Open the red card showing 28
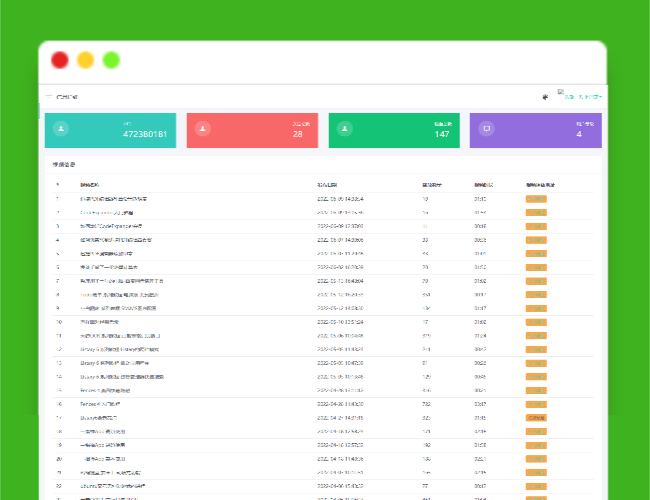The height and width of the screenshot is (500, 650). (252, 130)
